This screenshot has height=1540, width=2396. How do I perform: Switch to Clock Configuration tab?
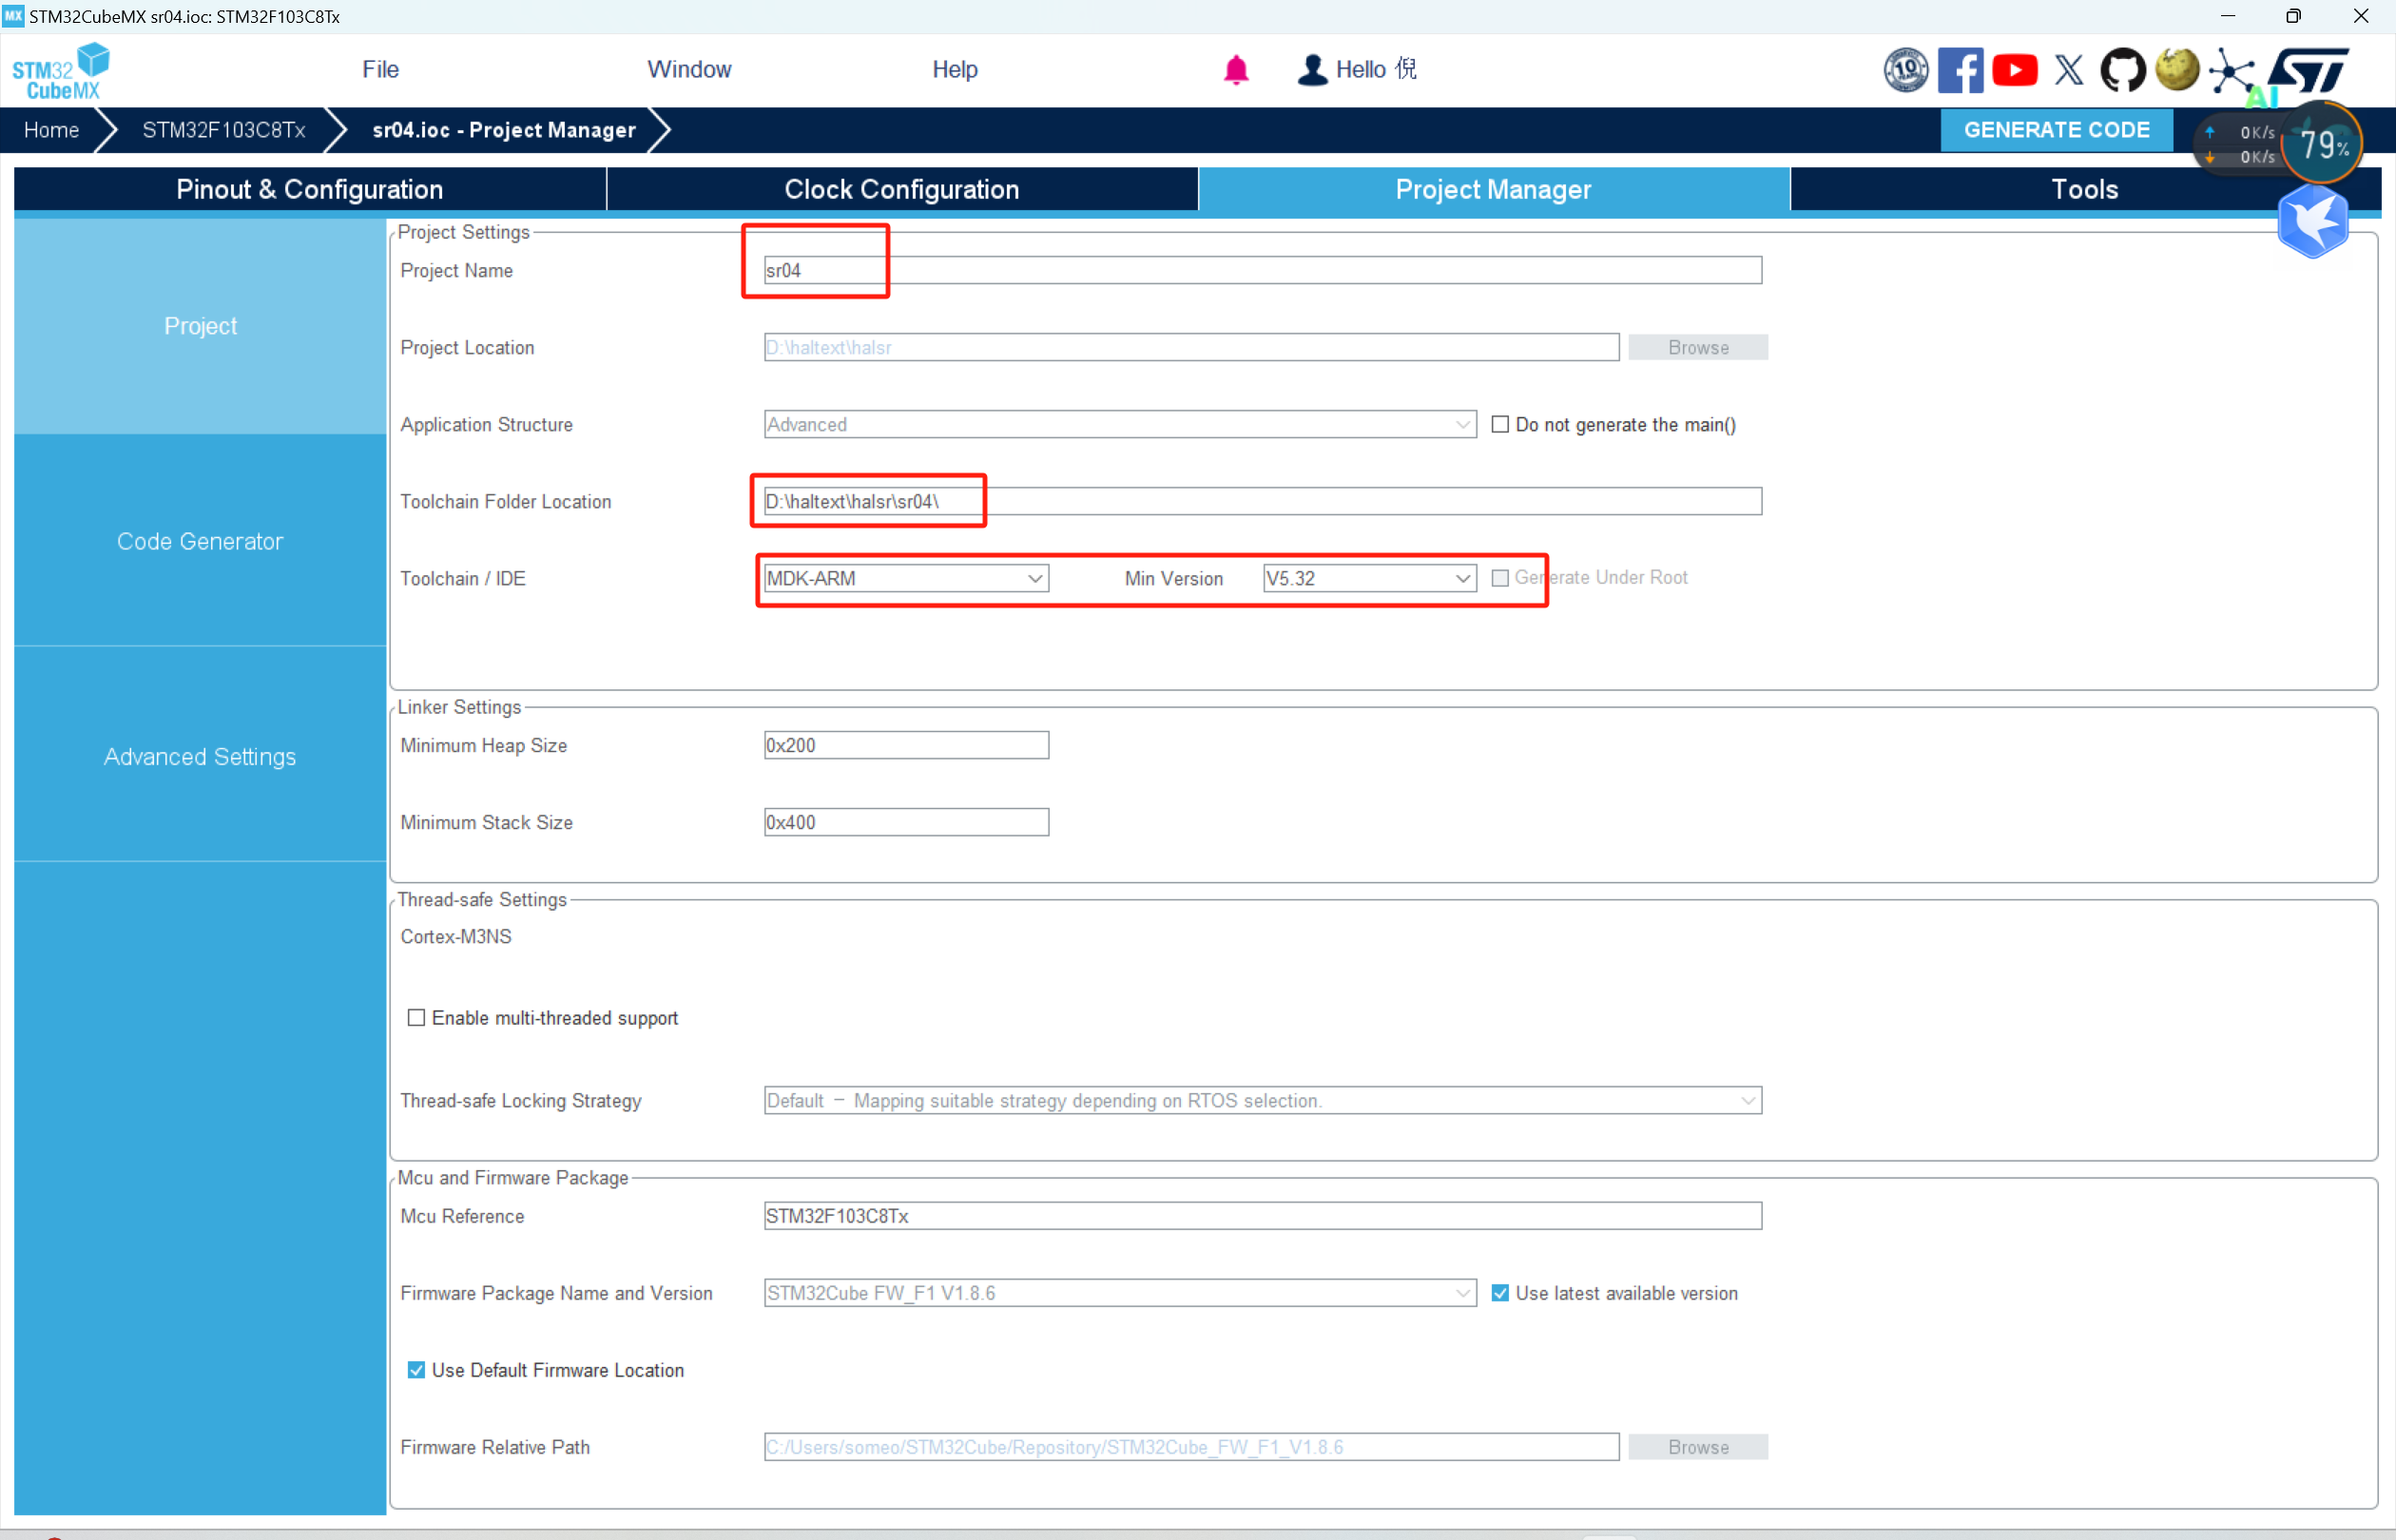click(x=902, y=189)
